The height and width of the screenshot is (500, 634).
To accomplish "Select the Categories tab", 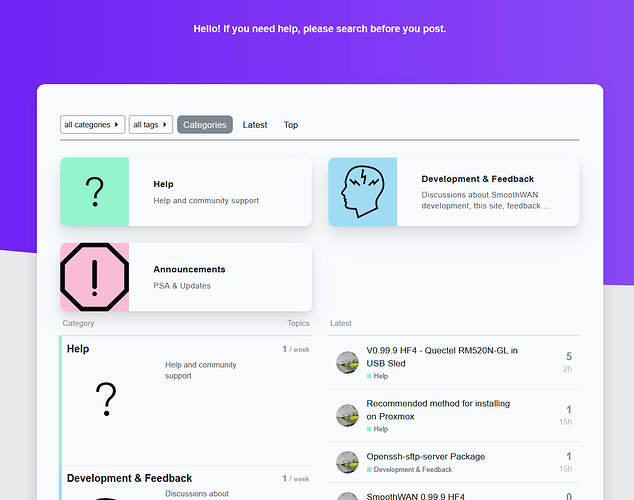I will [x=205, y=124].
